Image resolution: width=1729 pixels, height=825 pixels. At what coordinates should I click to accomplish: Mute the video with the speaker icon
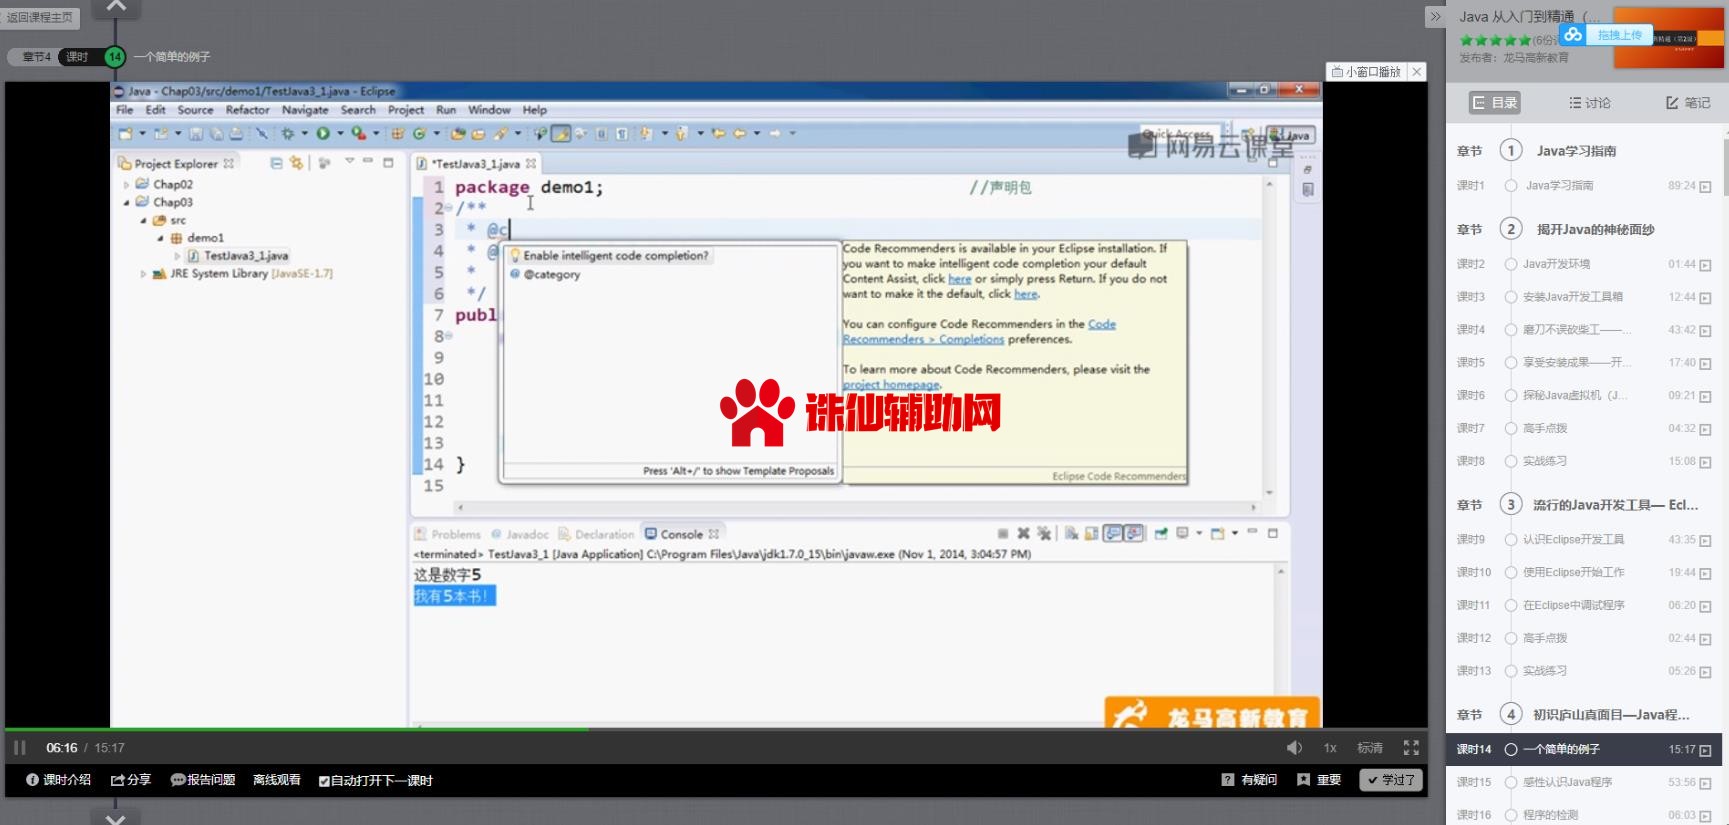tap(1294, 748)
